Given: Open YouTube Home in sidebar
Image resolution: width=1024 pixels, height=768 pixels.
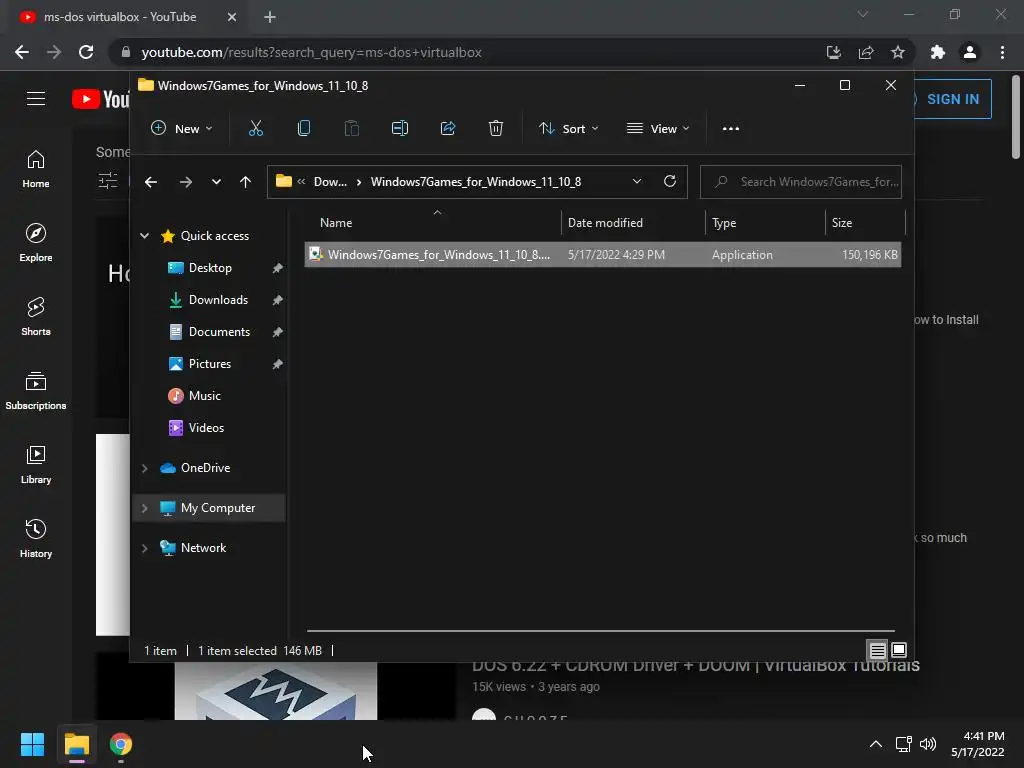Looking at the screenshot, I should click(36, 169).
